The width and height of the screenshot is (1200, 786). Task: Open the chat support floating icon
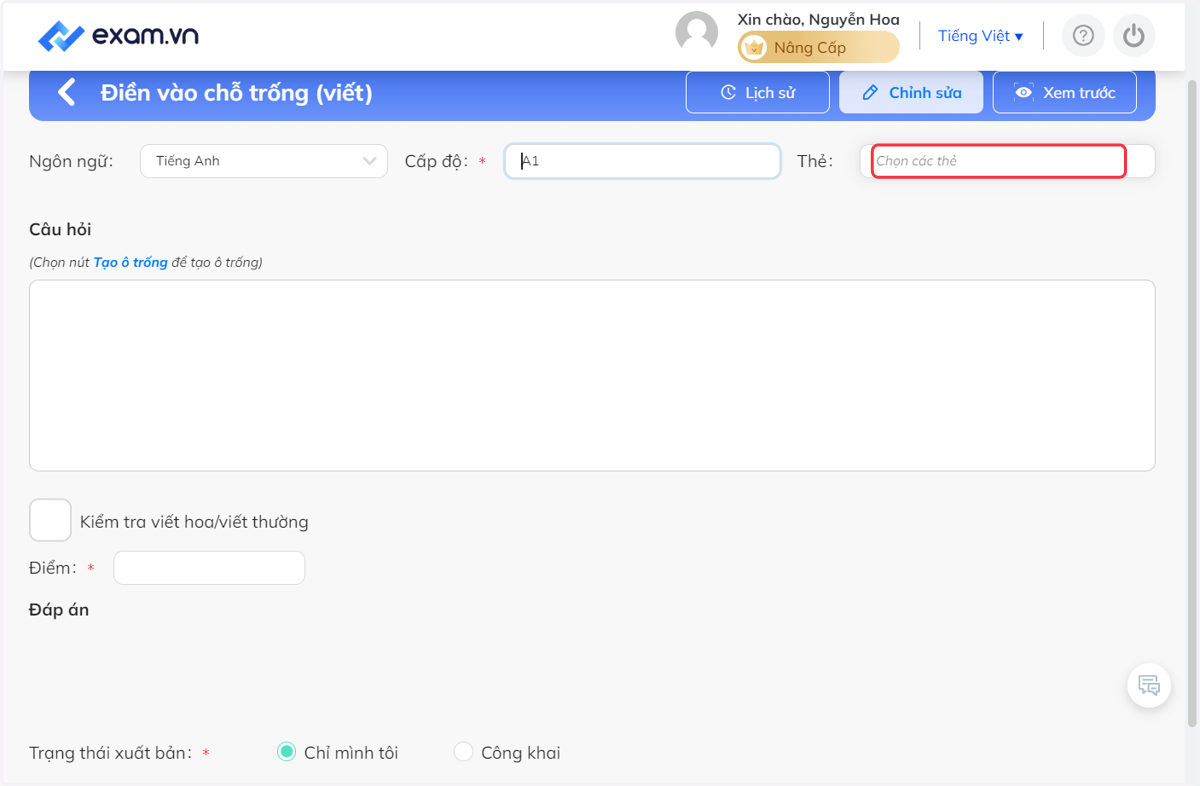(1149, 686)
